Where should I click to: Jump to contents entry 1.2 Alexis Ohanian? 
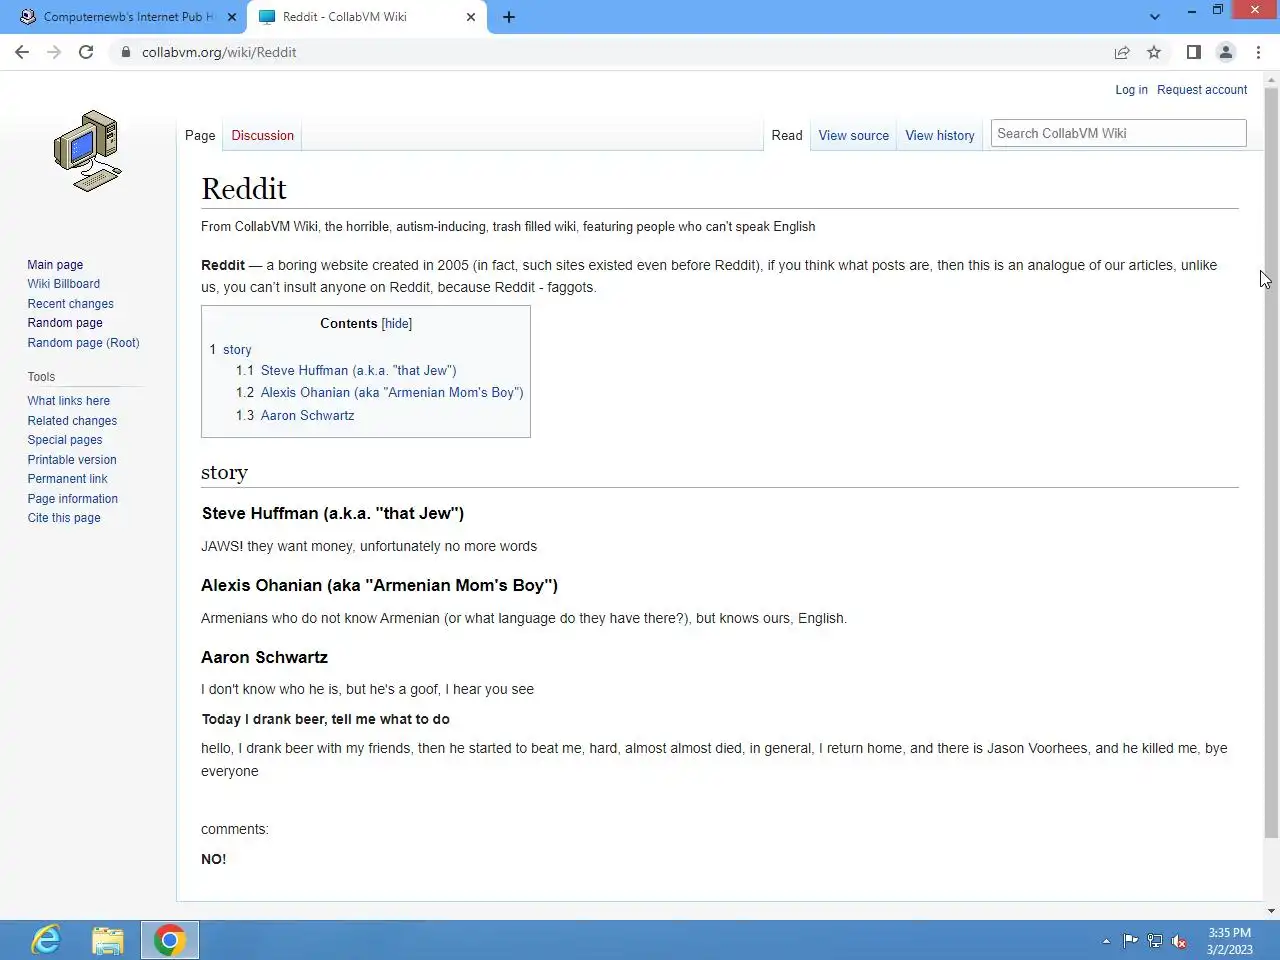click(x=379, y=392)
